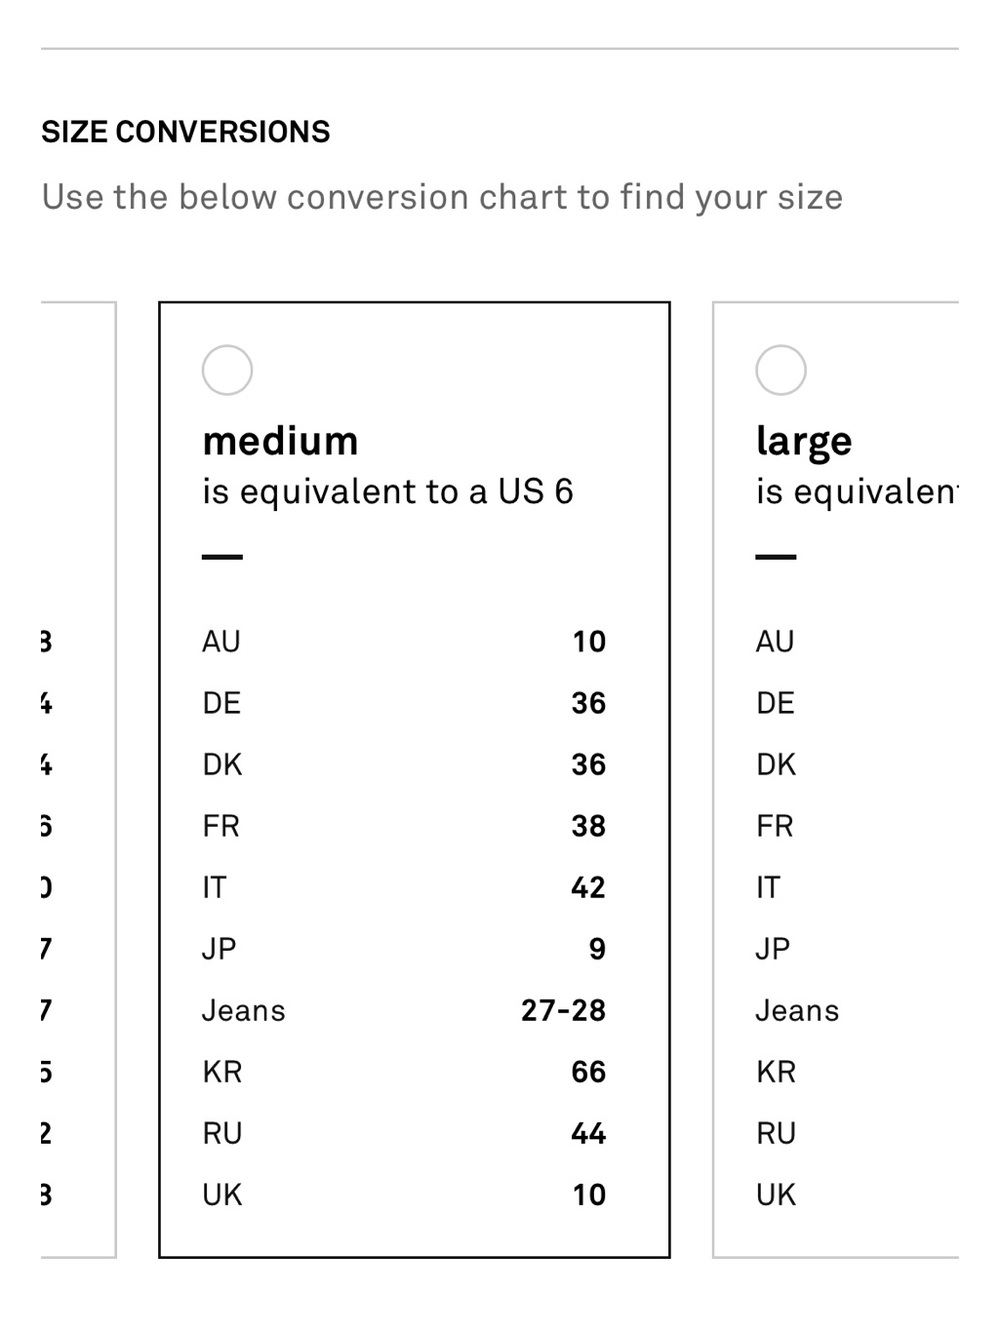Image resolution: width=1000 pixels, height=1333 pixels.
Task: Click the Jeans label in large card
Action: pos(797,1010)
